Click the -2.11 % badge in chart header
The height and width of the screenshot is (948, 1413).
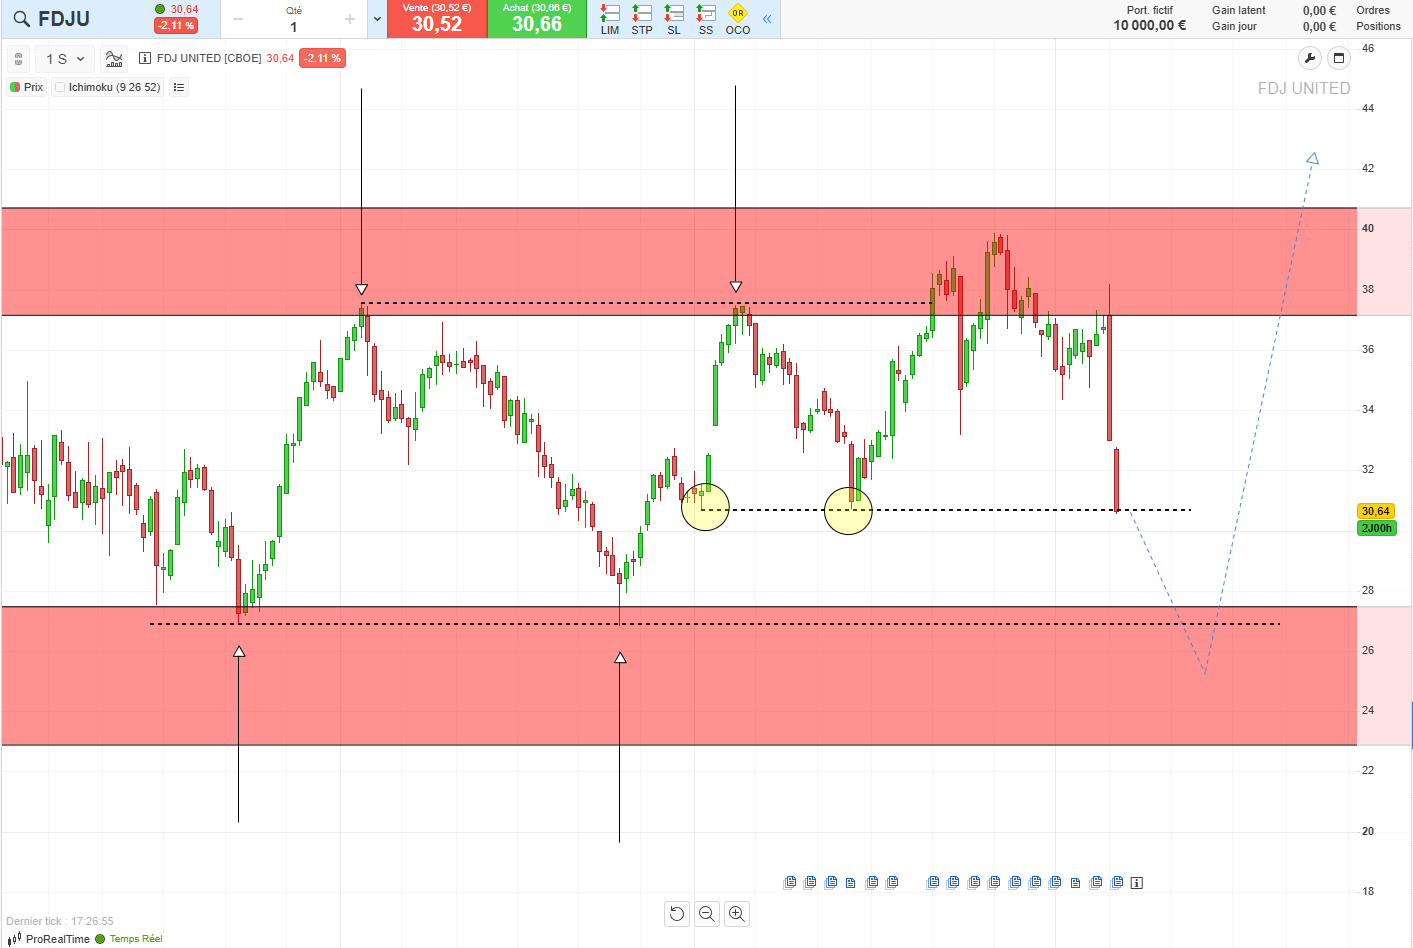[x=322, y=58]
